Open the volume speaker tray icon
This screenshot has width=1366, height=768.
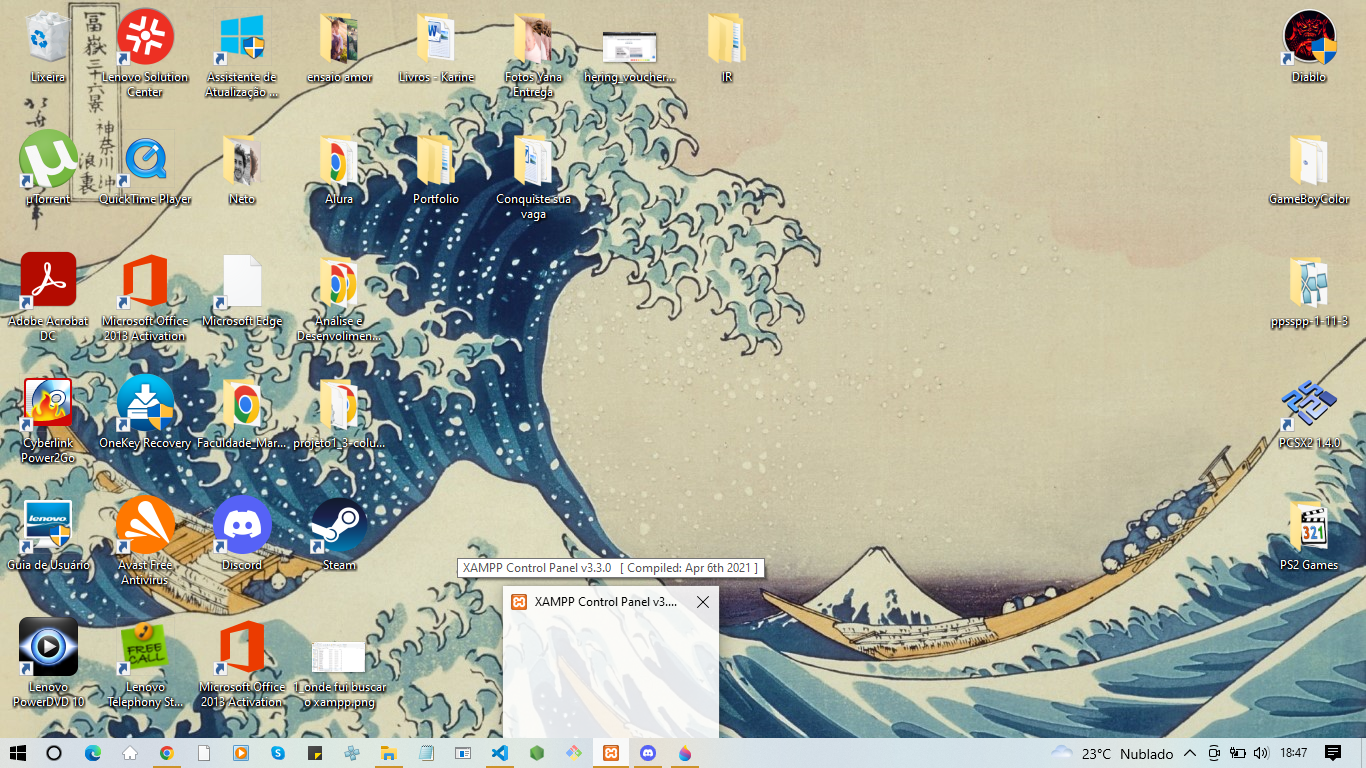[x=1261, y=753]
